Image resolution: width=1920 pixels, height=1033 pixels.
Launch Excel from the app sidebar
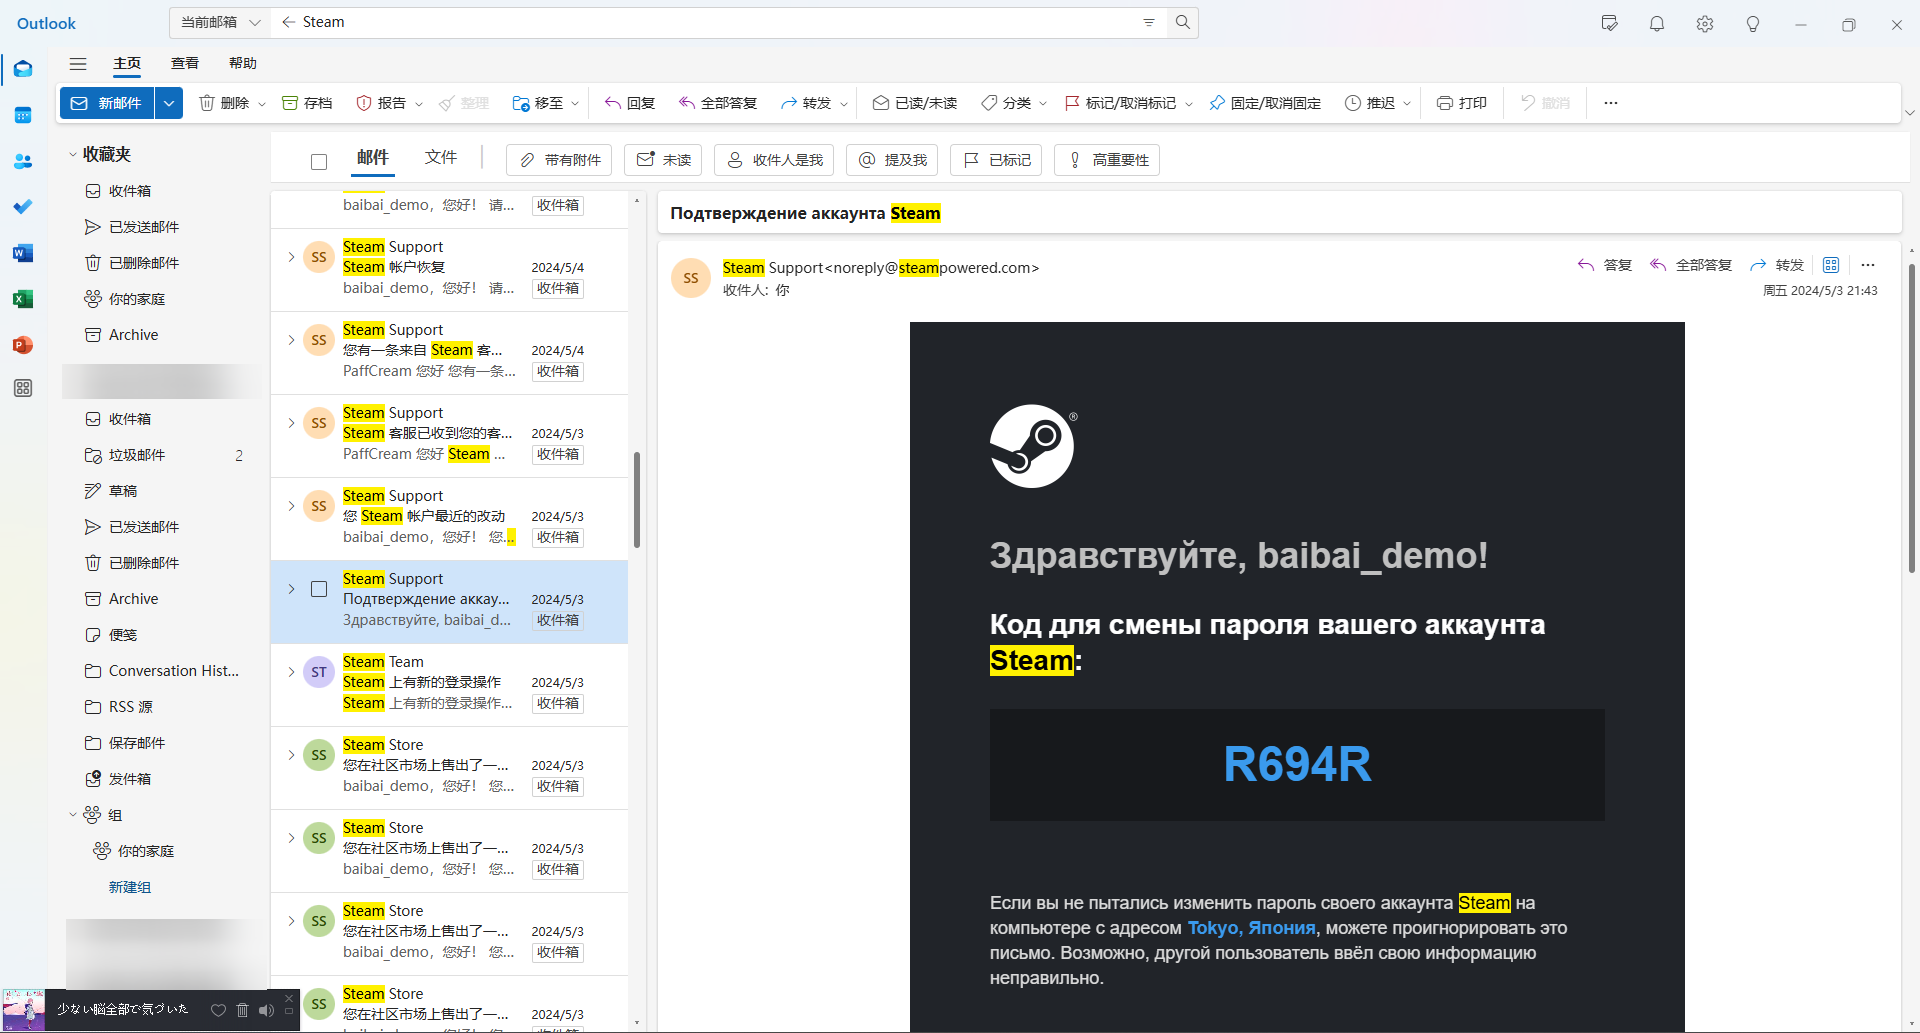pyautogui.click(x=23, y=299)
